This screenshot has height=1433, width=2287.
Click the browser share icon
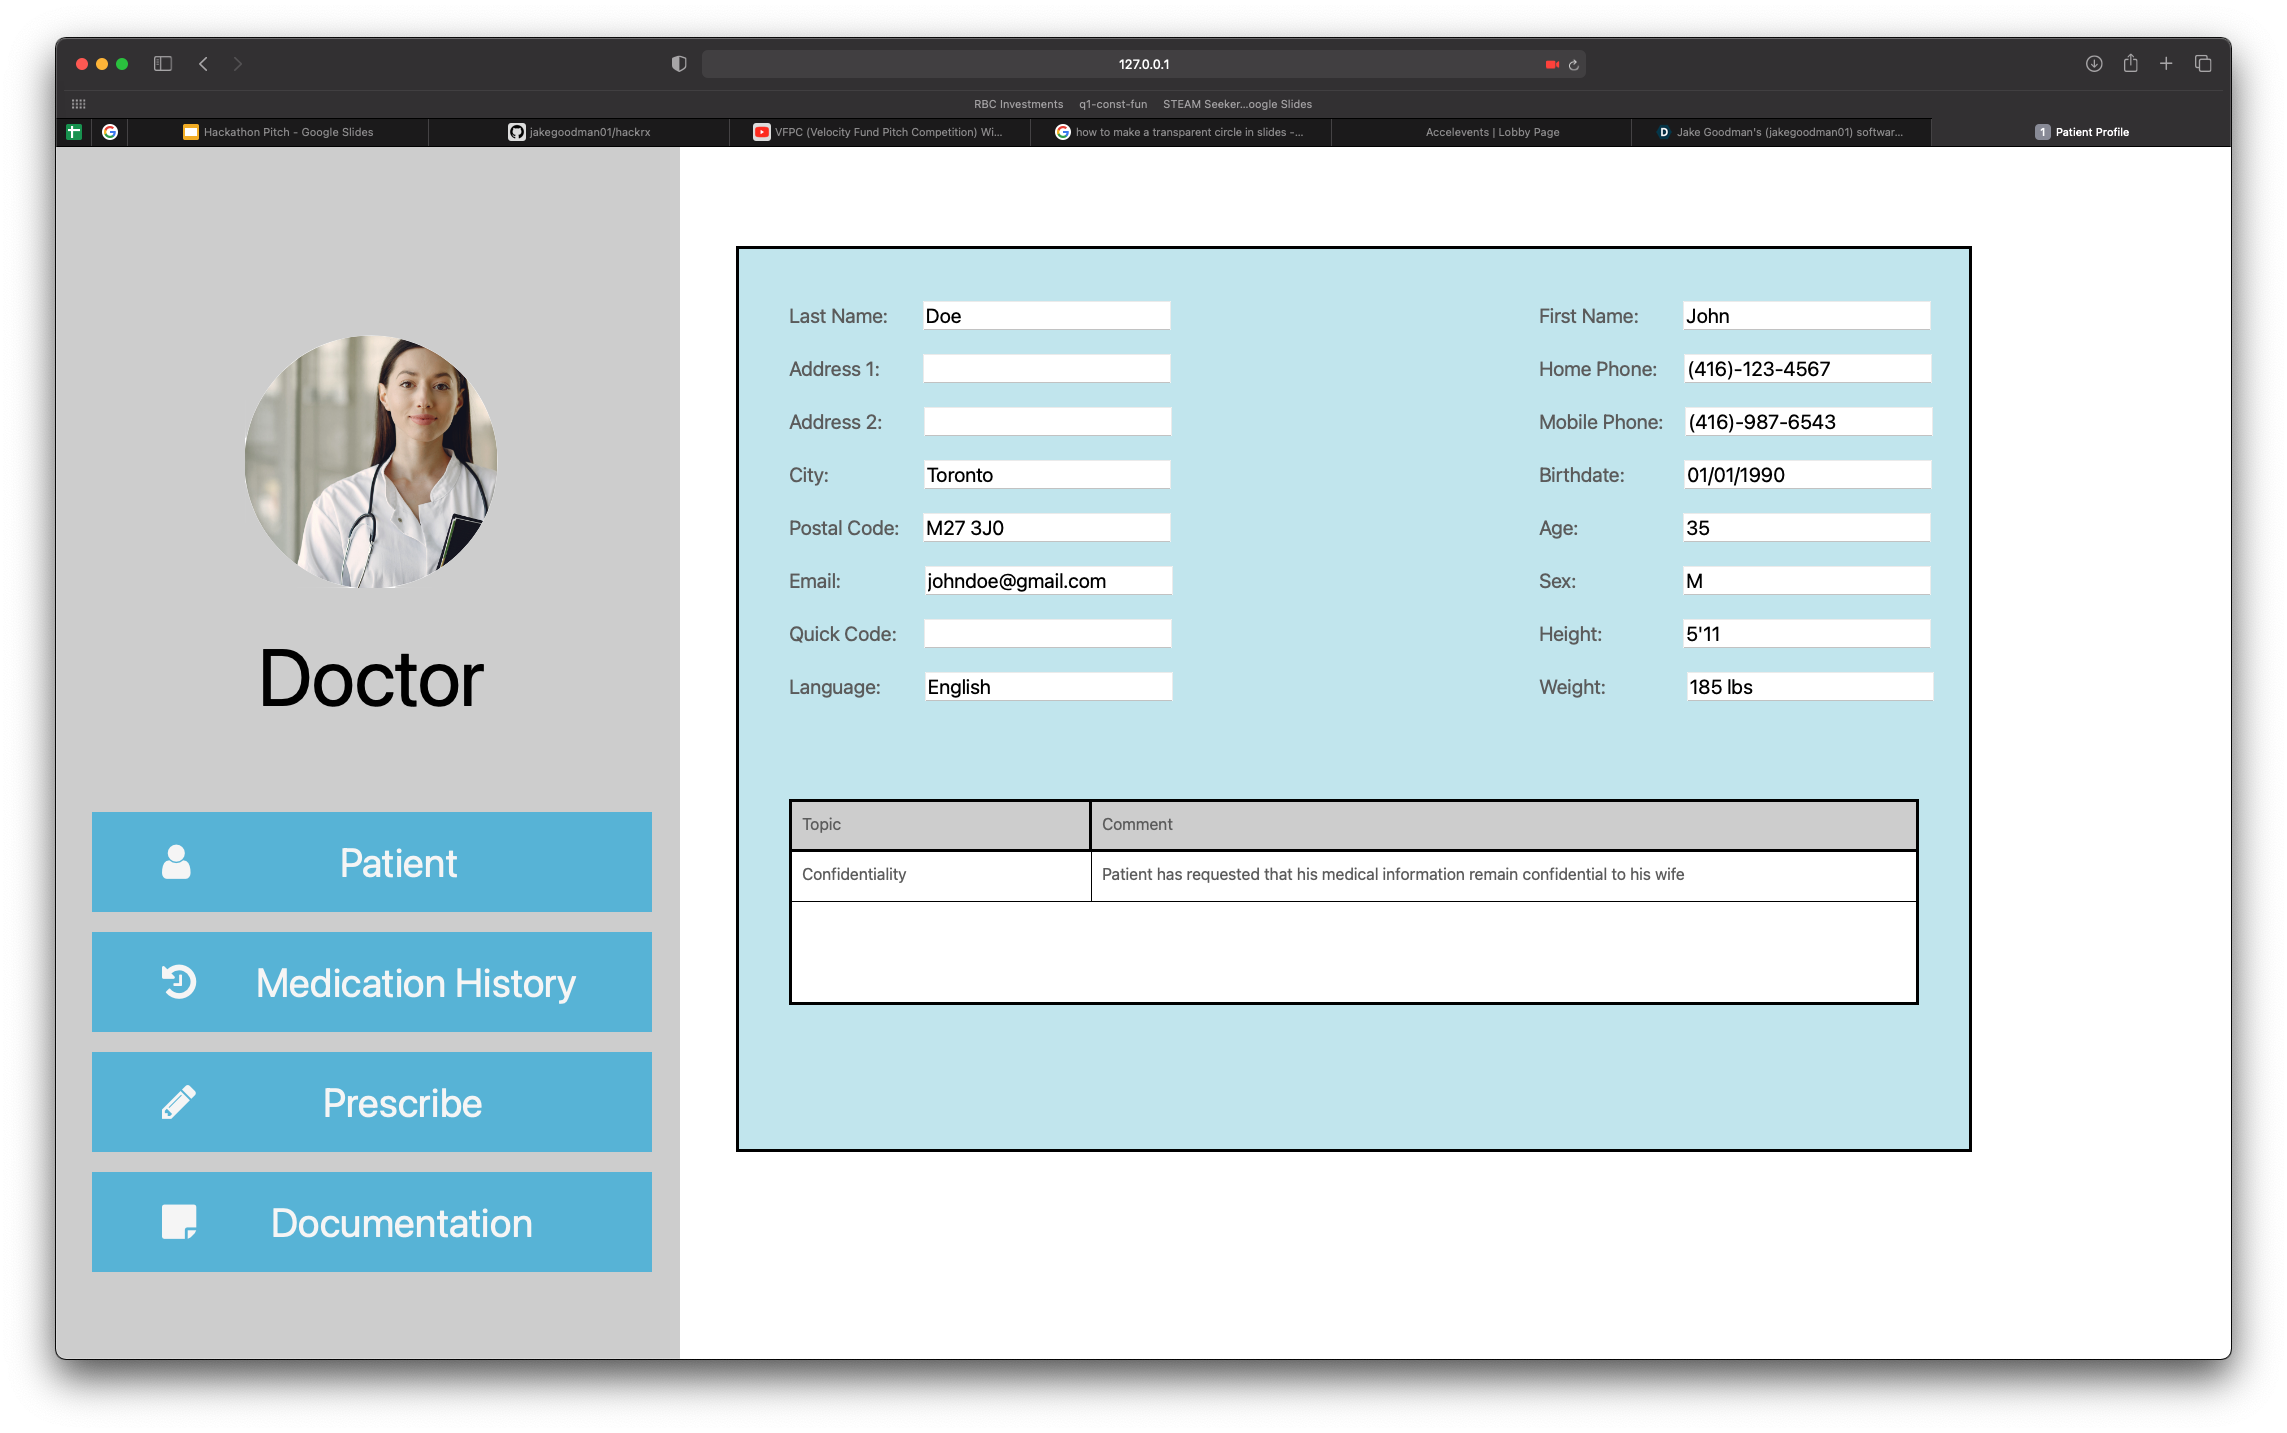tap(2130, 64)
